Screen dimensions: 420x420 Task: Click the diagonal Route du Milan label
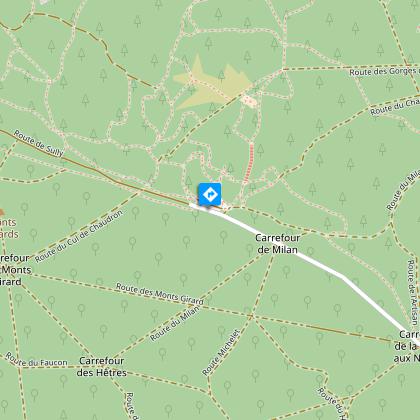175,323
